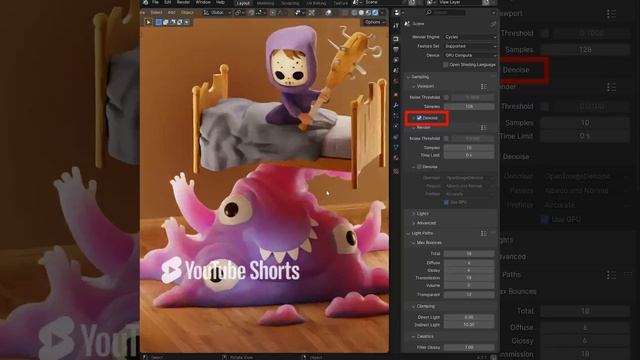The image size is (640, 360).
Task: Click the Filter Glossy value field
Action: 469,347
